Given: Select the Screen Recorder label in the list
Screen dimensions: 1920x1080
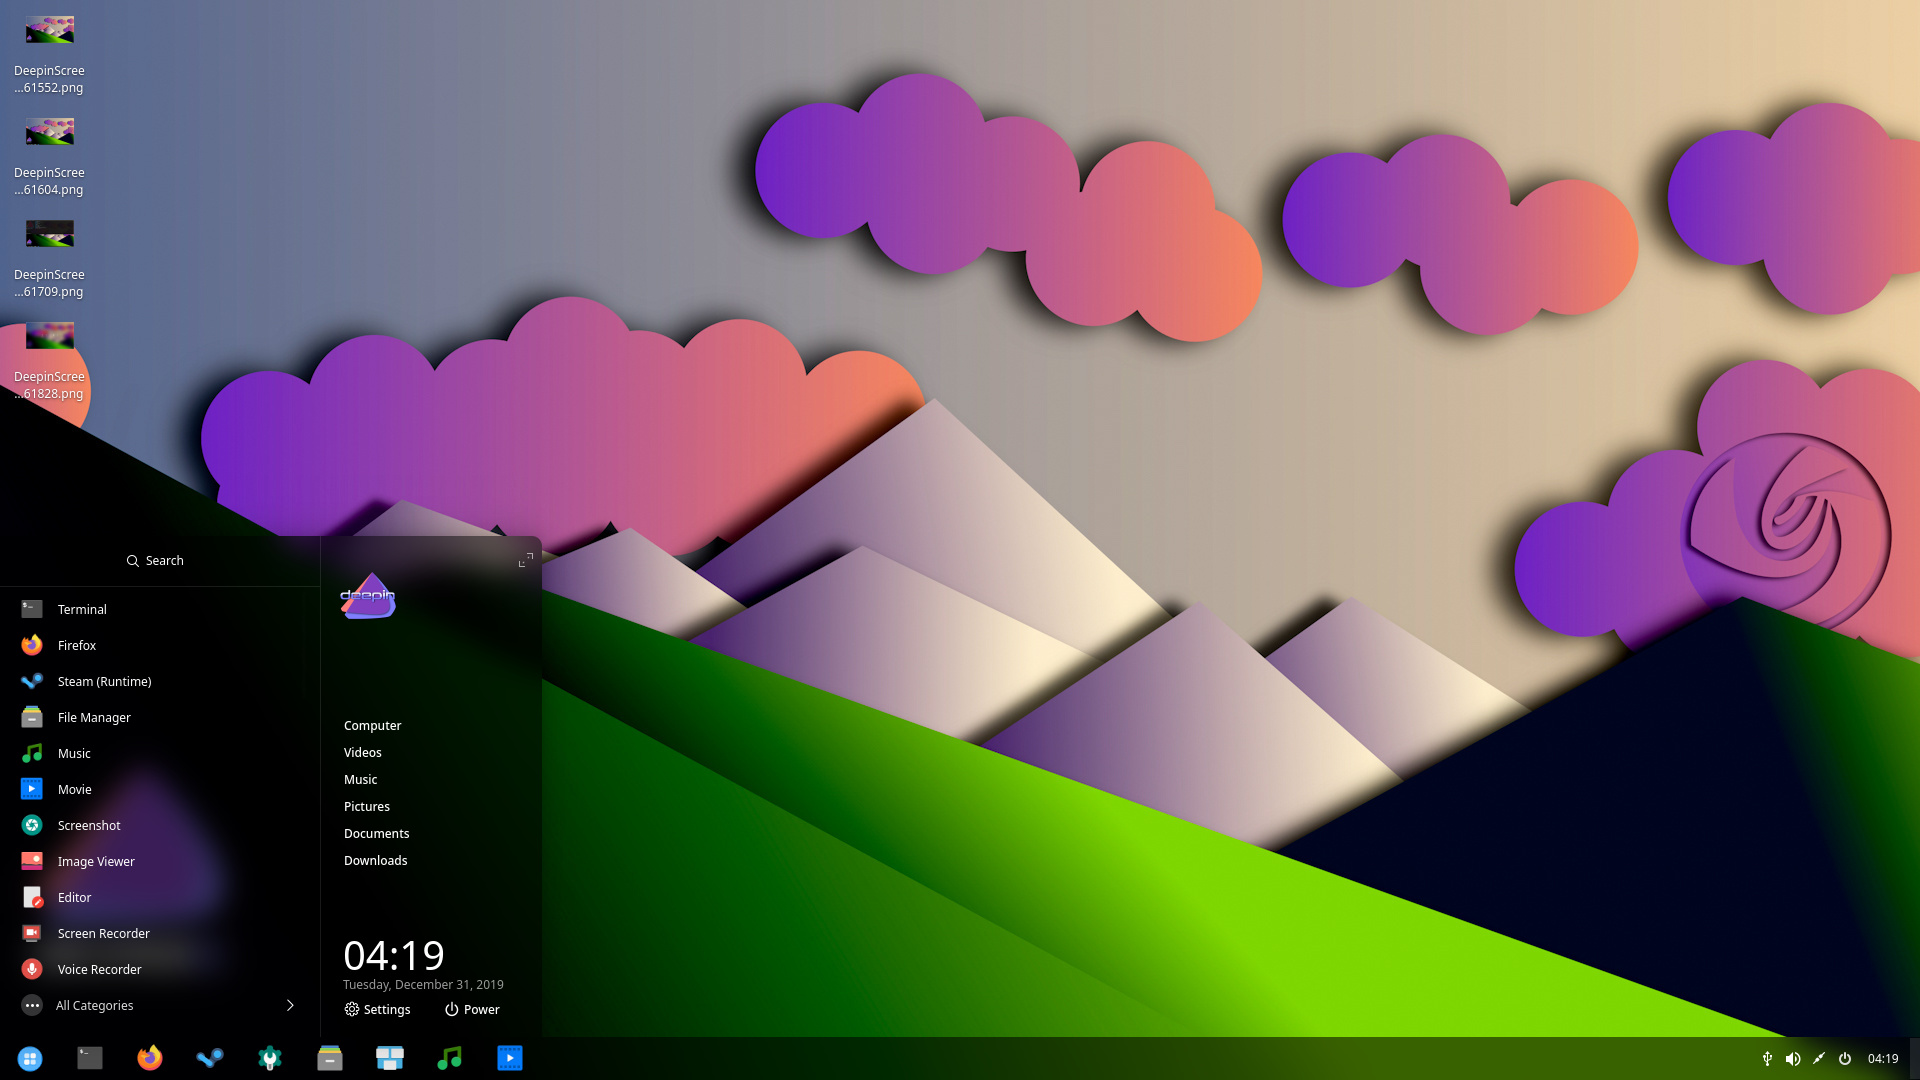Looking at the screenshot, I should (104, 933).
